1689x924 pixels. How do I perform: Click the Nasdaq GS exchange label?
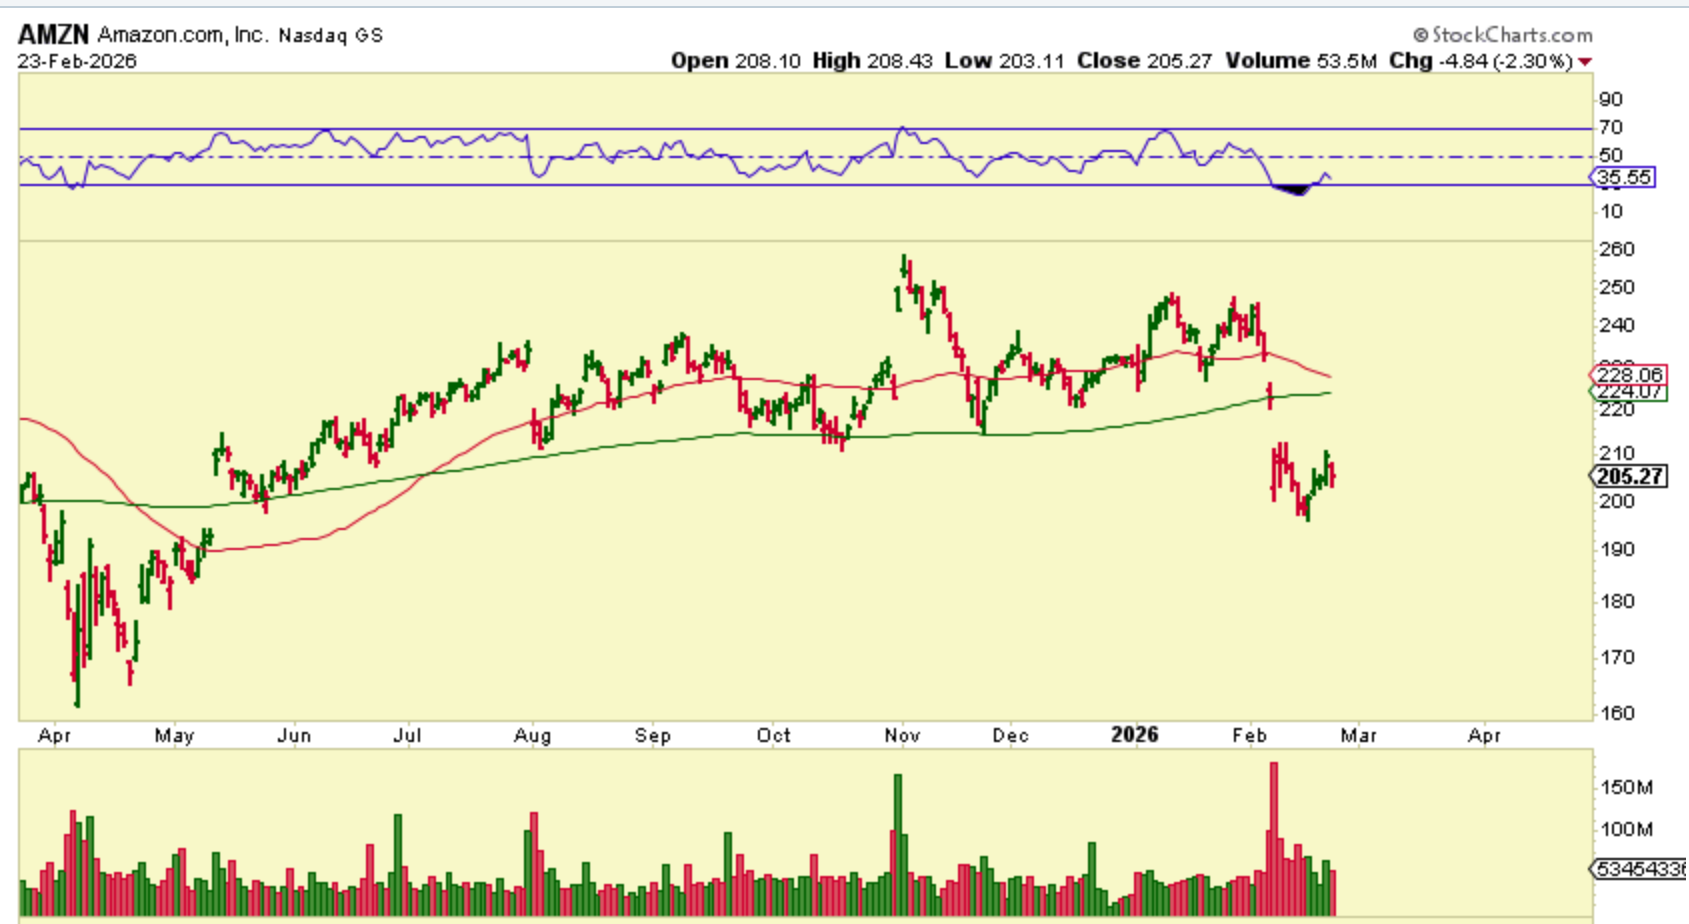point(330,35)
